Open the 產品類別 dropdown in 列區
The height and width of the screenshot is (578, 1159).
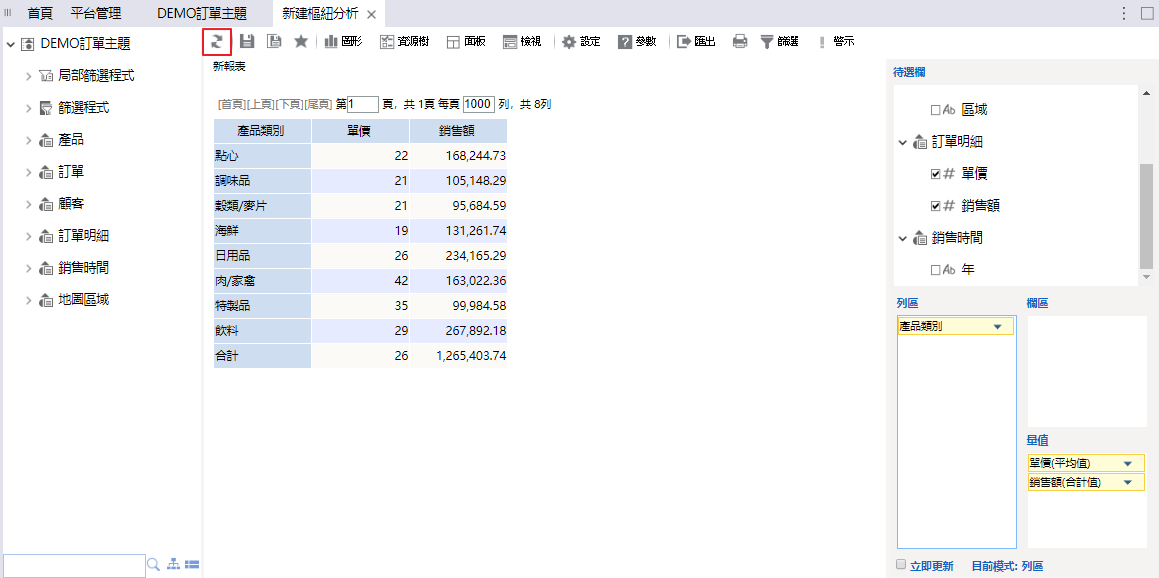pos(997,327)
